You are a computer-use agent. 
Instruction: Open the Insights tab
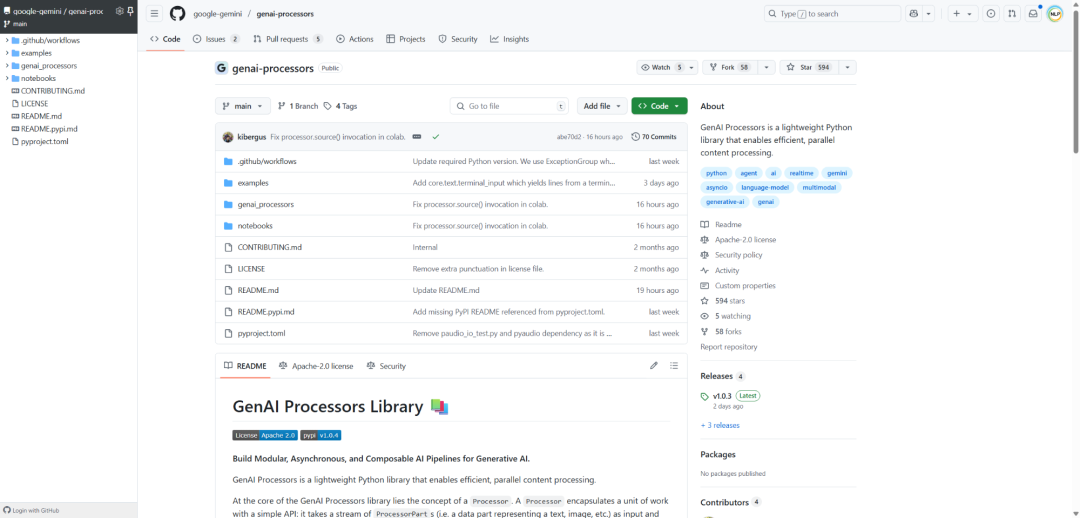tap(510, 39)
